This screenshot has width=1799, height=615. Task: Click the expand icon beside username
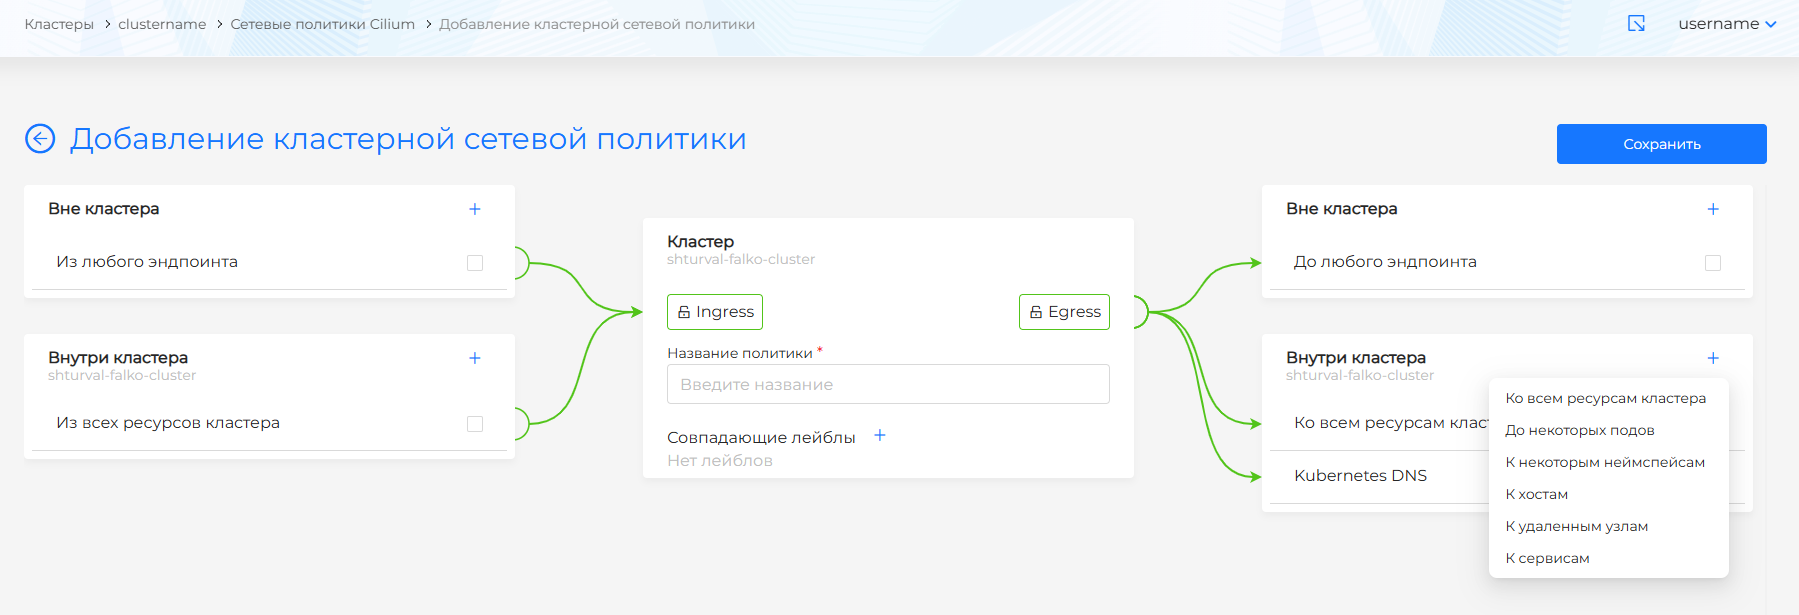[1636, 23]
